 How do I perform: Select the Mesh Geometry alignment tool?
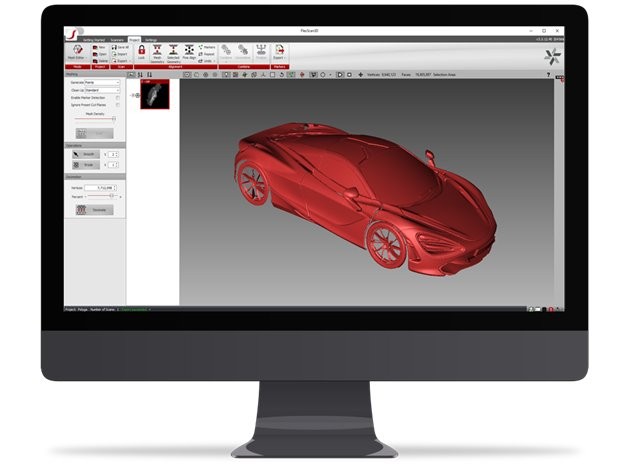158,51
